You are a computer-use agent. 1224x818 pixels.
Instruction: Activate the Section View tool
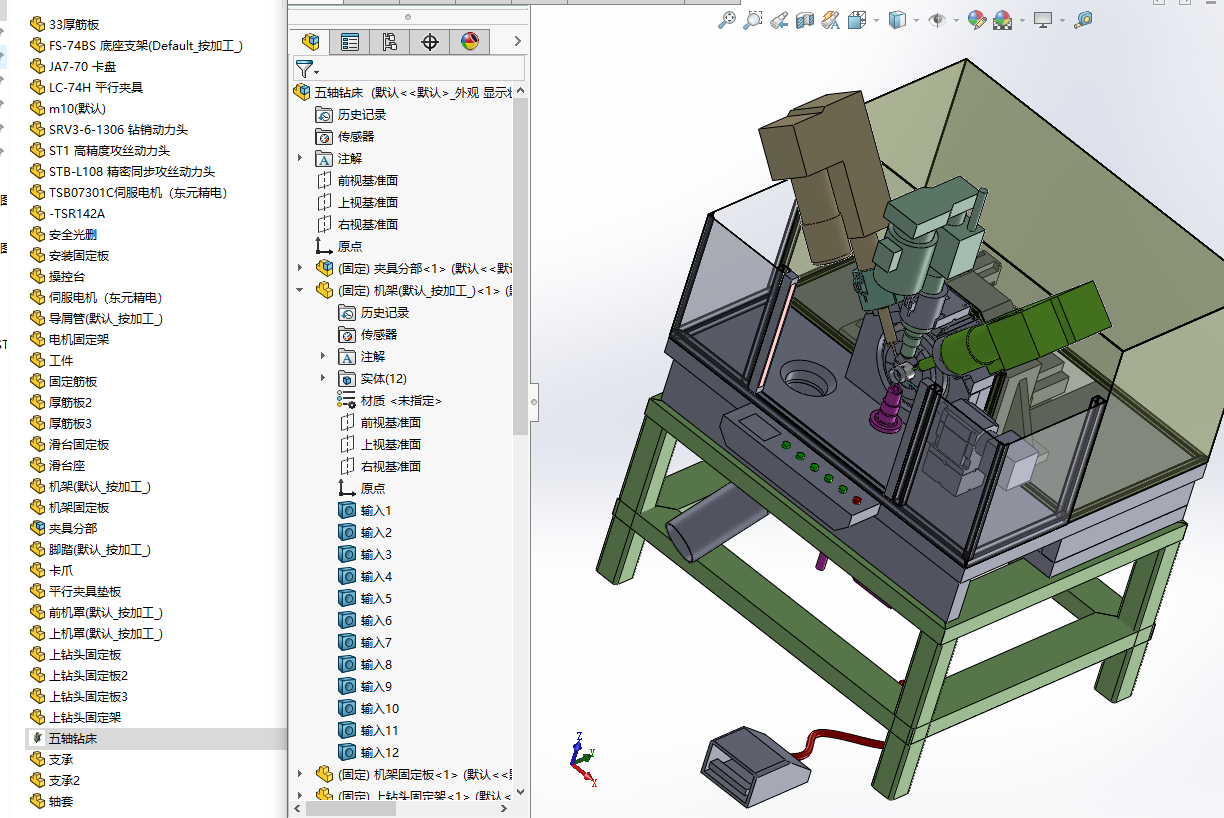[805, 20]
